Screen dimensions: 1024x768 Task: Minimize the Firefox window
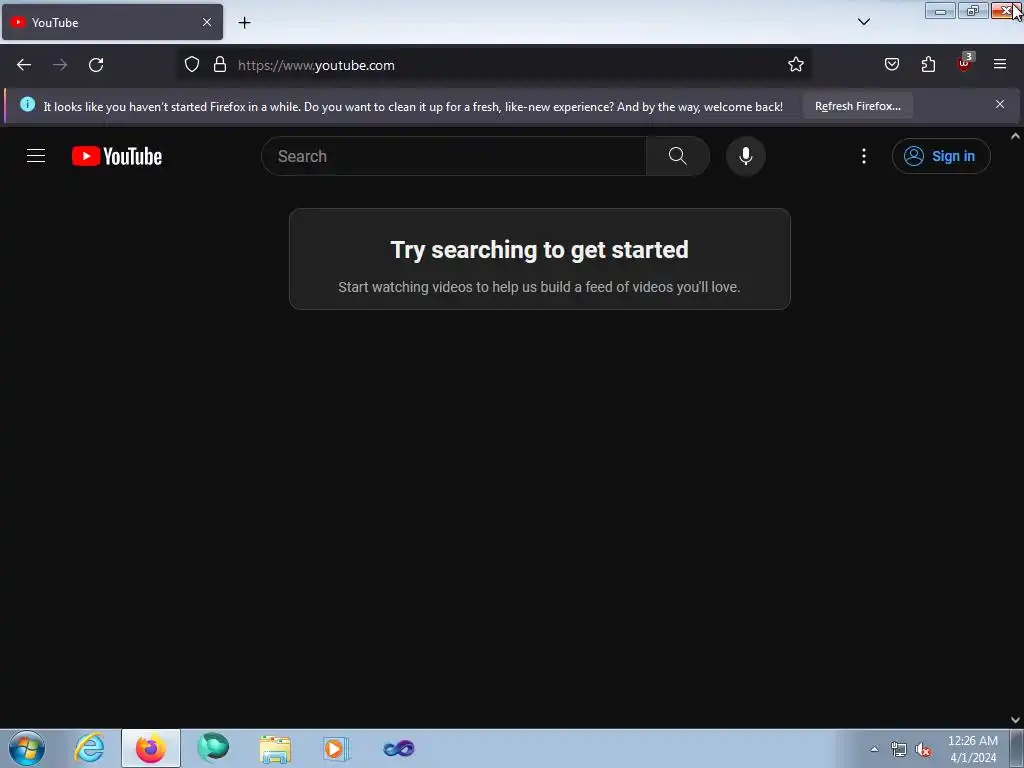[x=940, y=10]
